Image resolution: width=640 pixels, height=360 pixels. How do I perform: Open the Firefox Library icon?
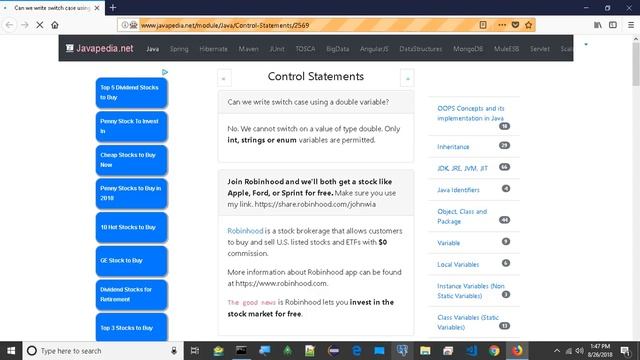(x=598, y=25)
